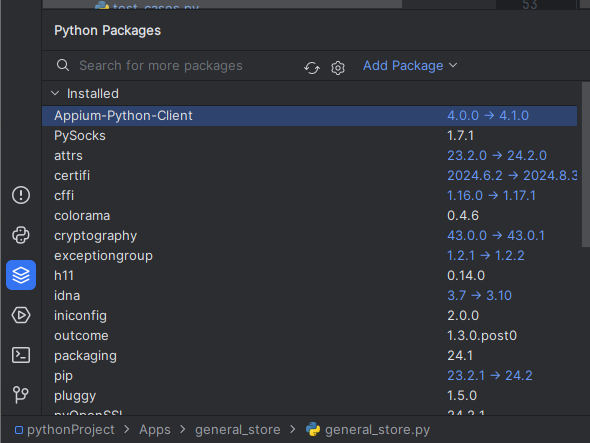Click packaging version 24.1
This screenshot has width=590, height=443.
pos(460,356)
